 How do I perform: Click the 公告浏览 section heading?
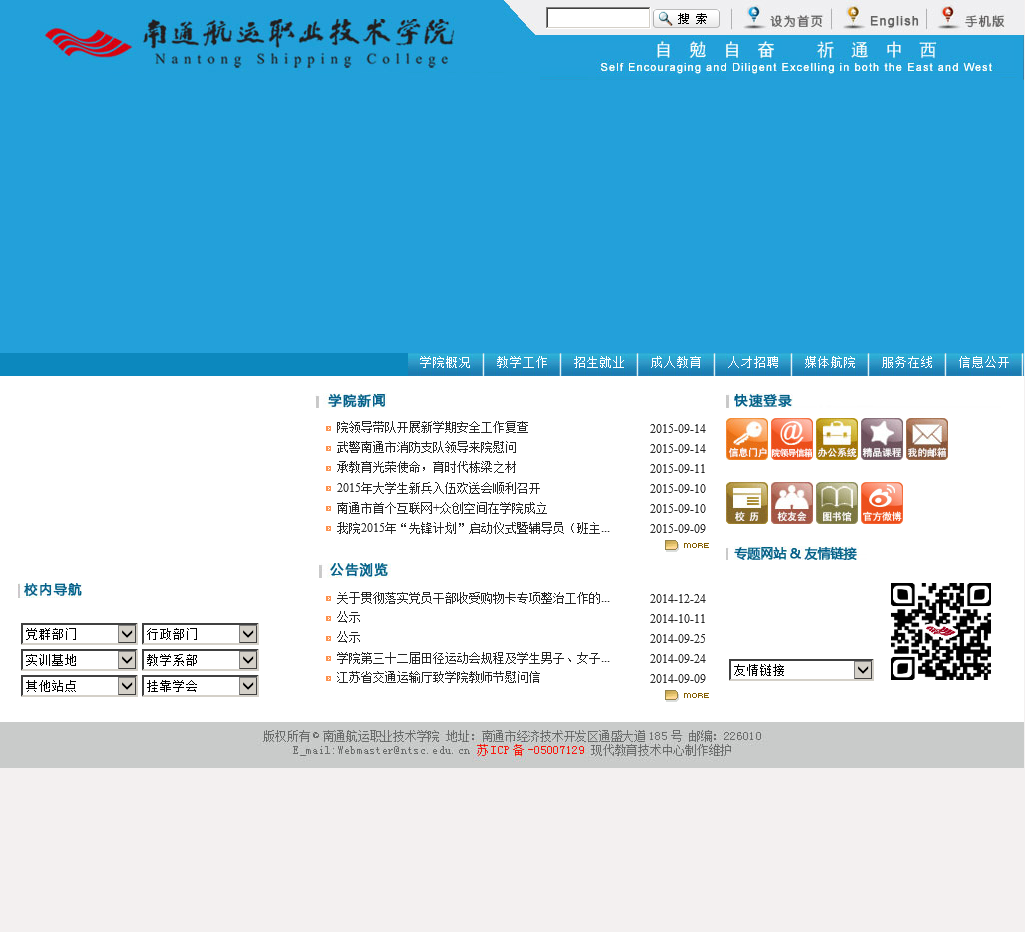click(359, 570)
